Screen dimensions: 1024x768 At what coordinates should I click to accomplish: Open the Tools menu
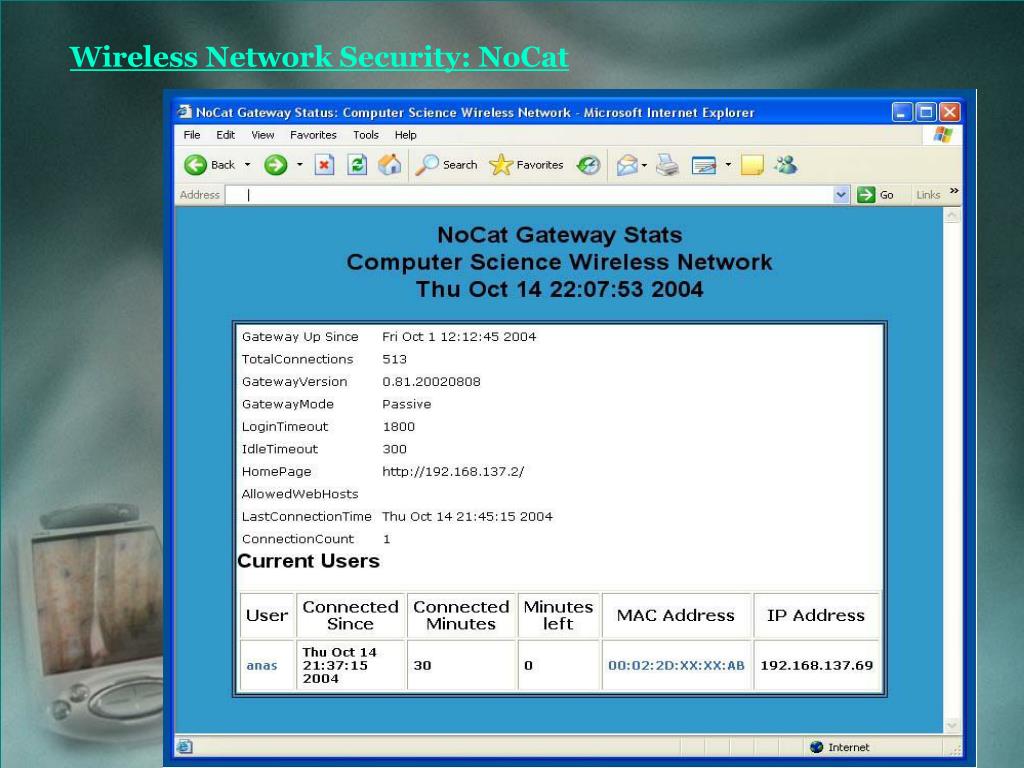[366, 135]
